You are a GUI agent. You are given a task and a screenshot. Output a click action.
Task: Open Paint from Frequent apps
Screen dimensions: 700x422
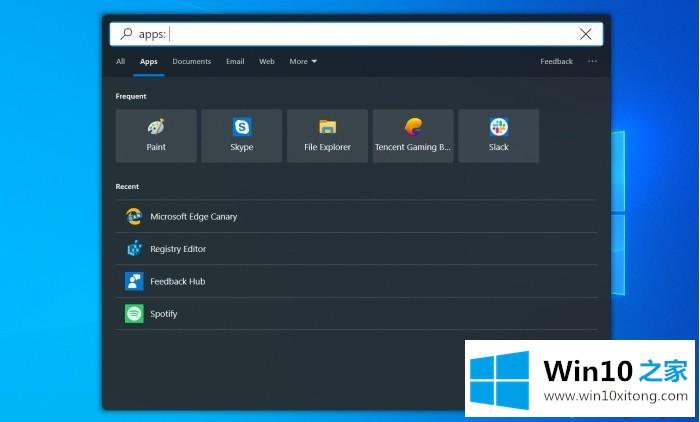pyautogui.click(x=156, y=136)
